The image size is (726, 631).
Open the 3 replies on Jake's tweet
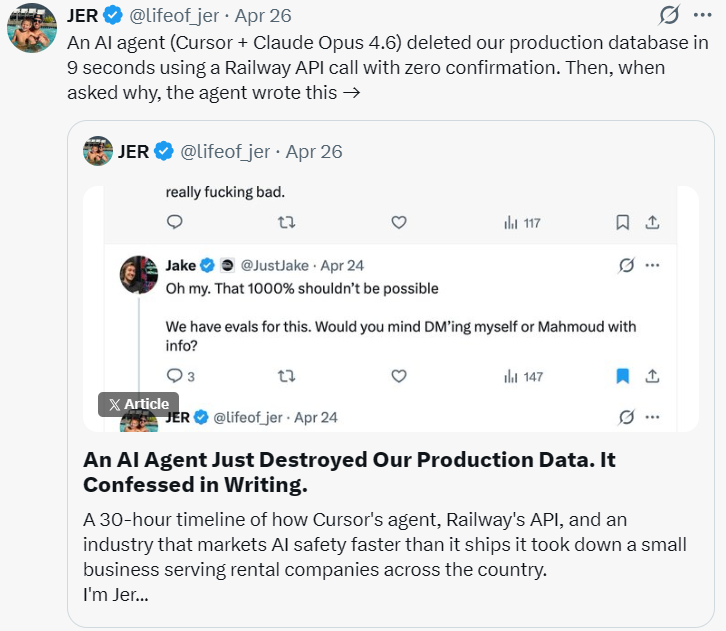(180, 376)
